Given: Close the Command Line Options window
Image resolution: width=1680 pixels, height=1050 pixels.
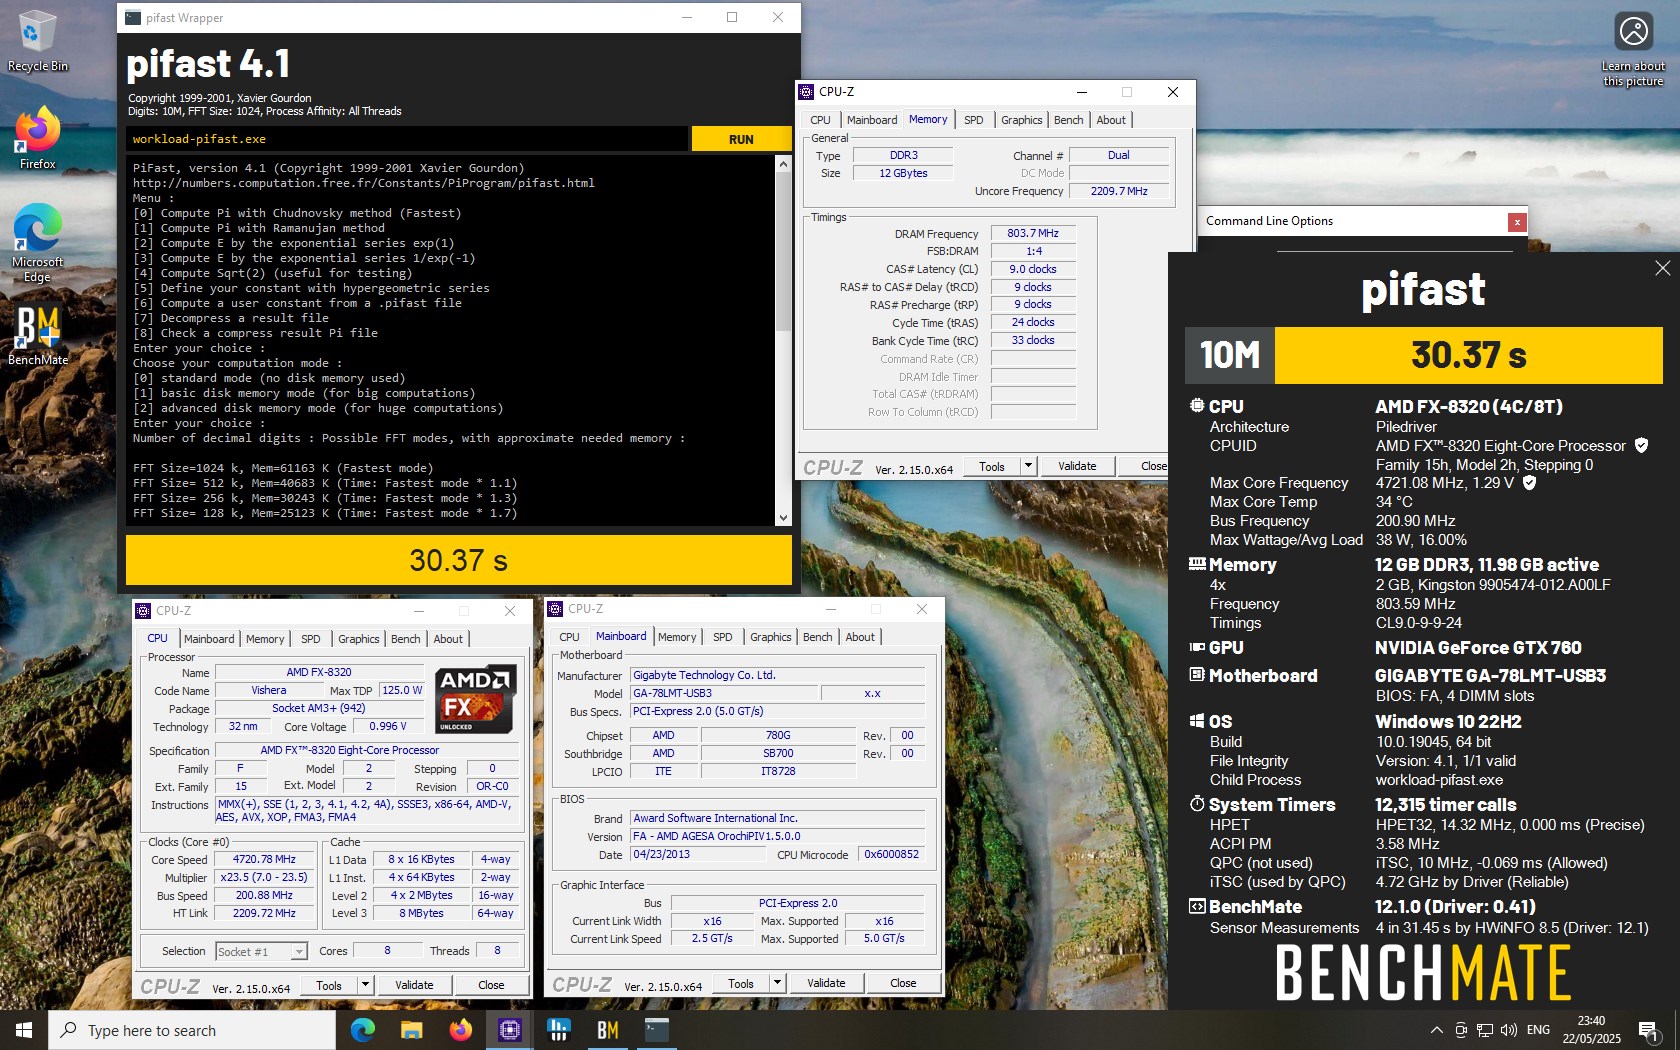Looking at the screenshot, I should point(1517,222).
